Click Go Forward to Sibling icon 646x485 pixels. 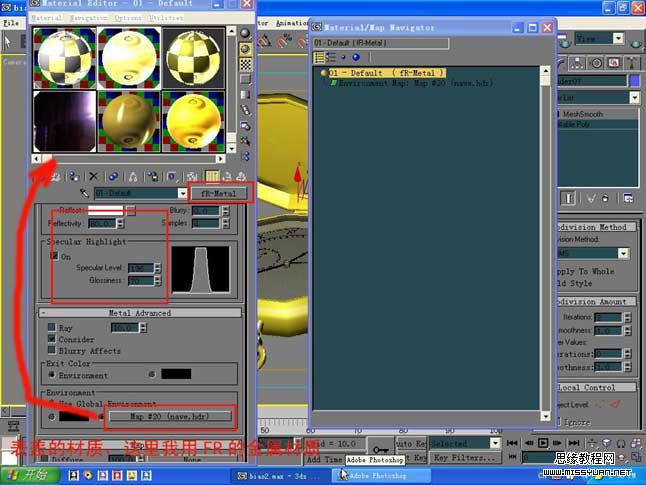click(x=241, y=177)
